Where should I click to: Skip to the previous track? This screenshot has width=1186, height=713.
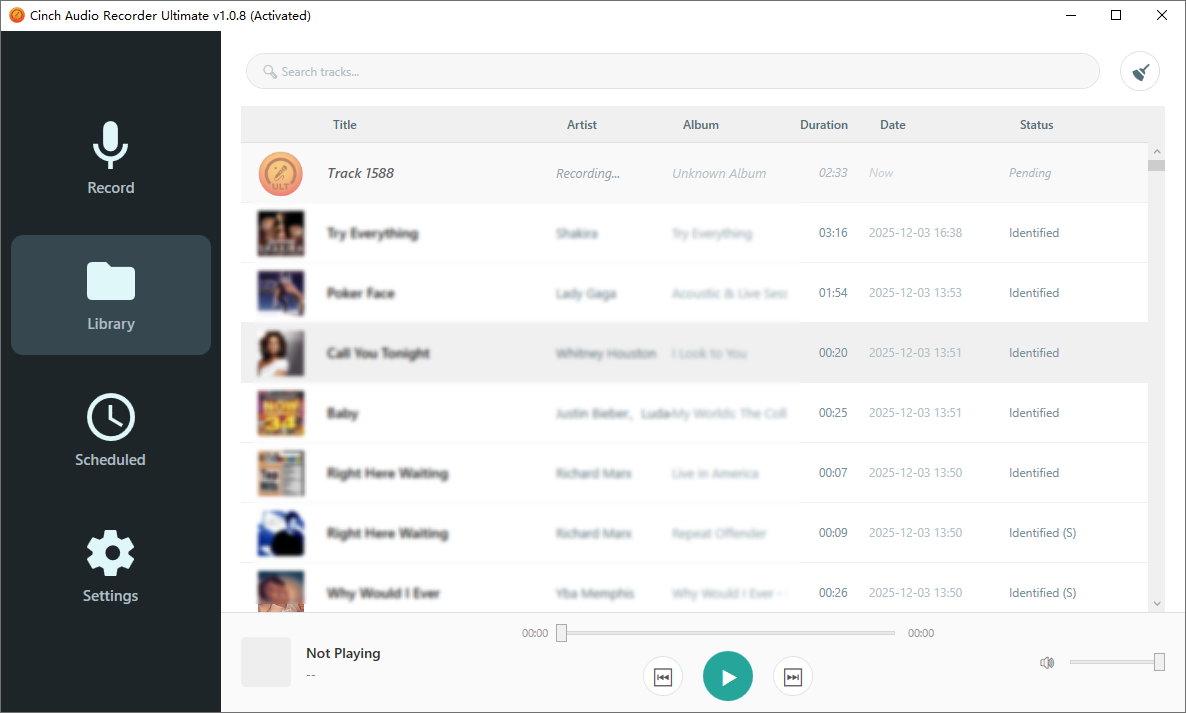(x=662, y=677)
